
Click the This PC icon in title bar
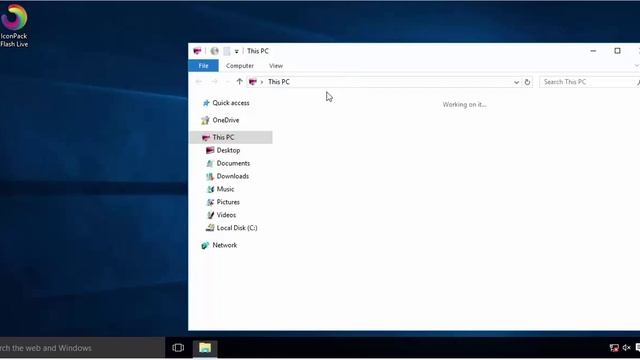(x=197, y=51)
